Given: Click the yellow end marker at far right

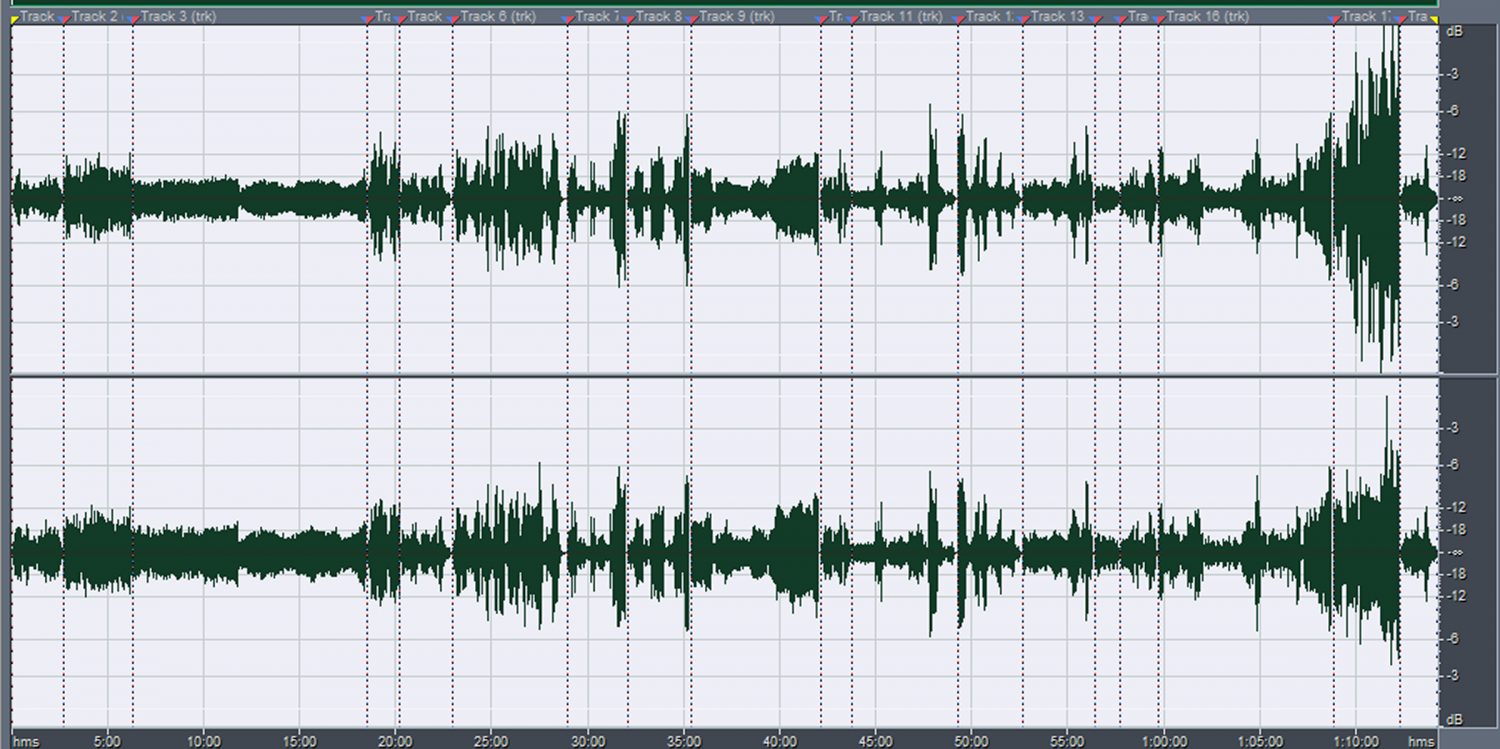Looking at the screenshot, I should [1433, 18].
